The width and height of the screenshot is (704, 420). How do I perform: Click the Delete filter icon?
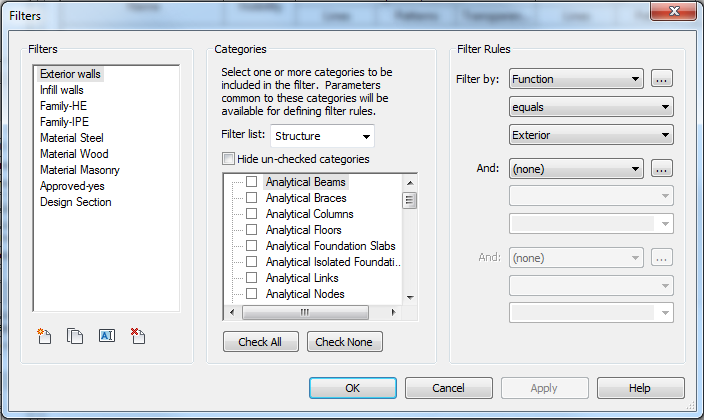(x=137, y=336)
